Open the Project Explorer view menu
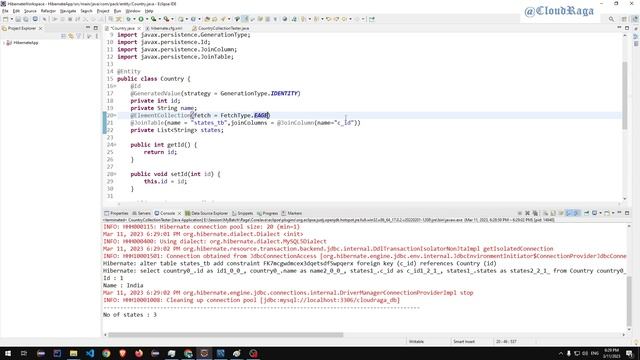640x360 pixels. pyautogui.click(x=97, y=36)
